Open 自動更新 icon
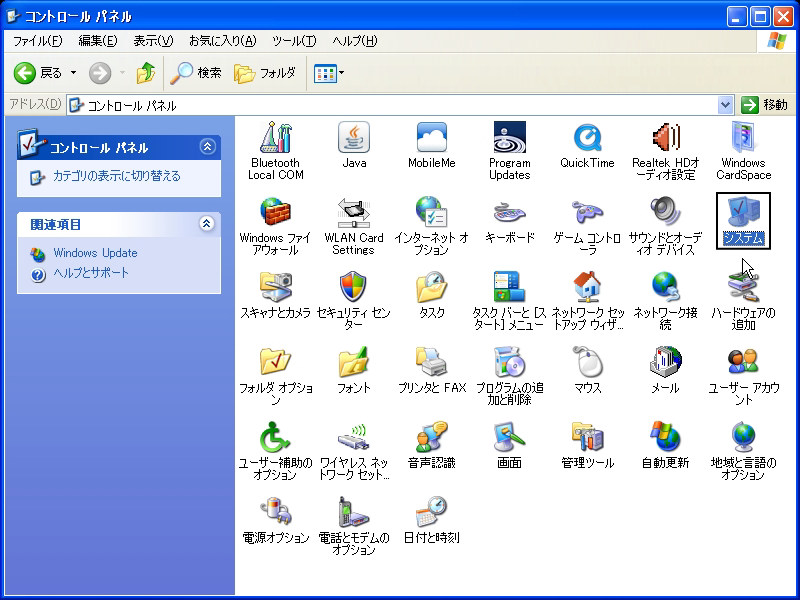This screenshot has width=800, height=600. click(665, 437)
